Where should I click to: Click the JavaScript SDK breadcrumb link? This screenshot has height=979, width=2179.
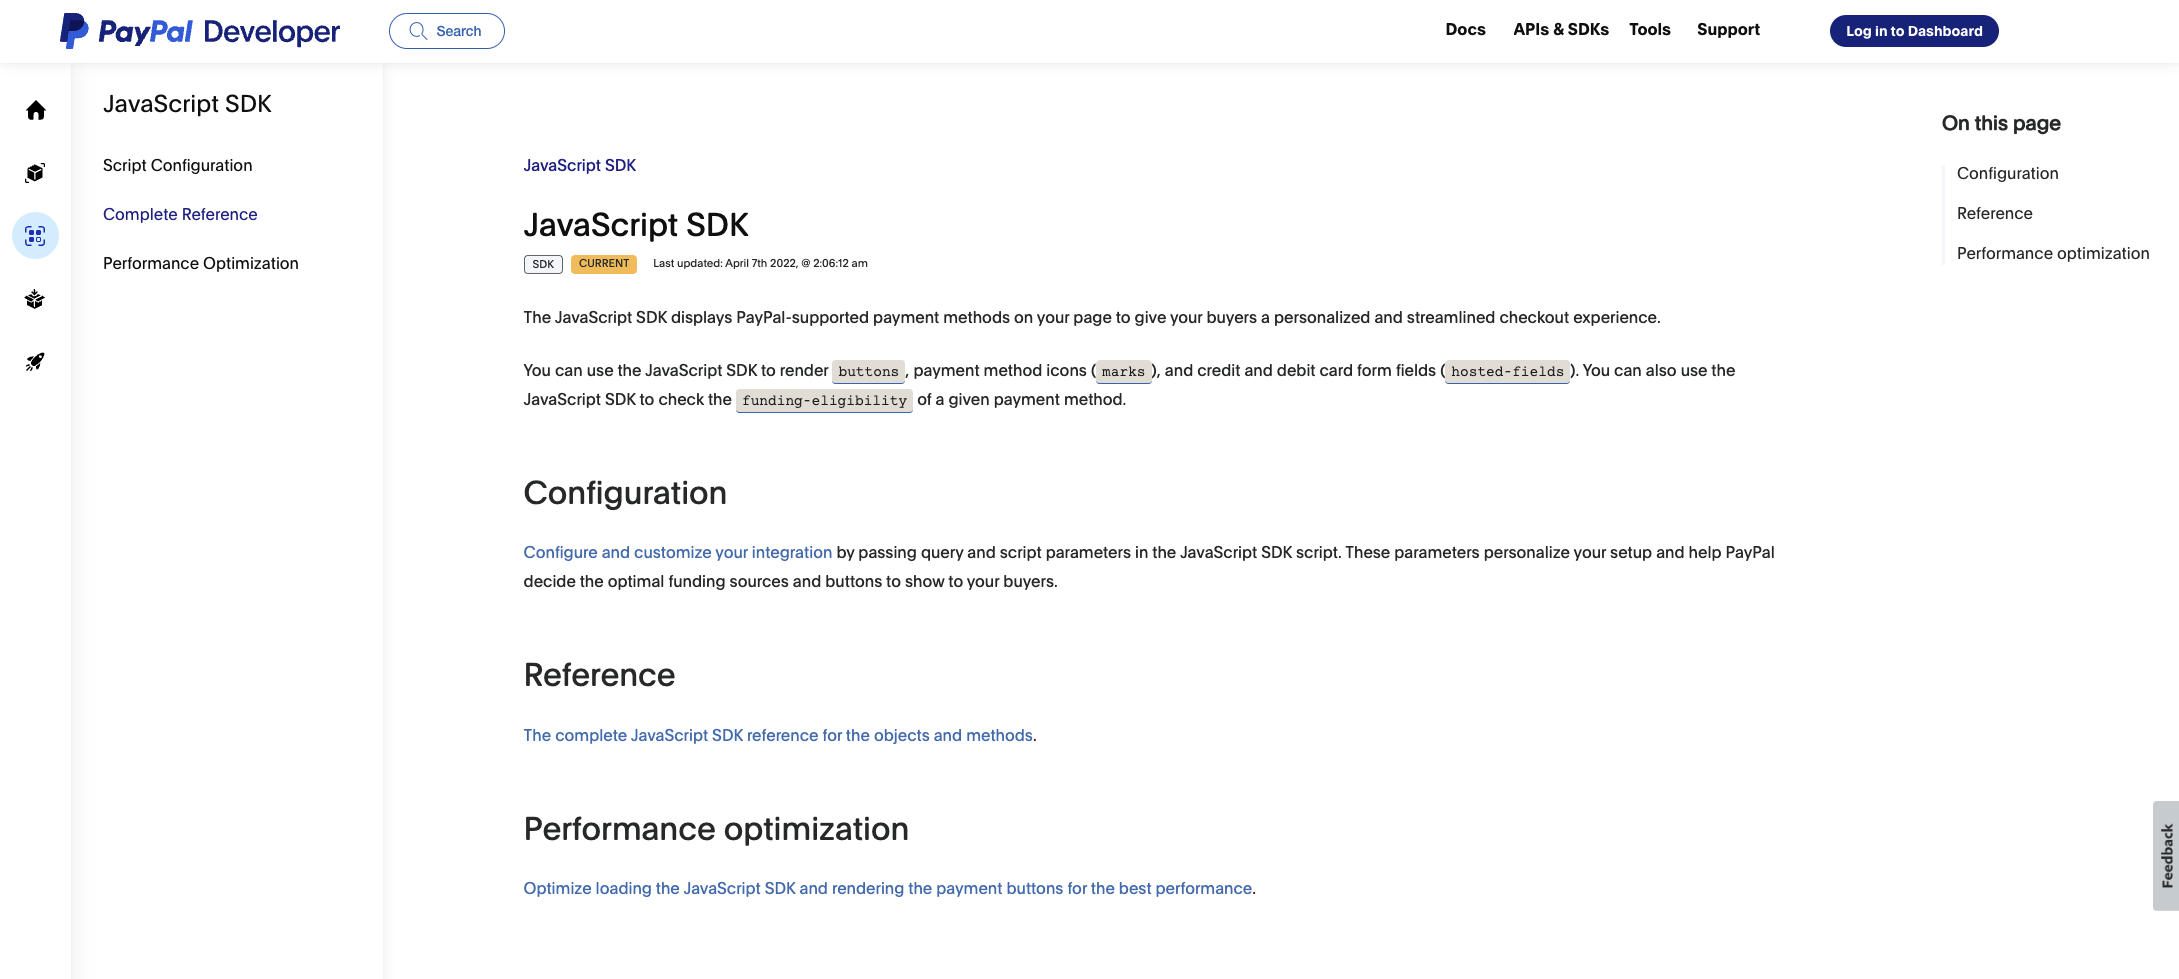580,165
